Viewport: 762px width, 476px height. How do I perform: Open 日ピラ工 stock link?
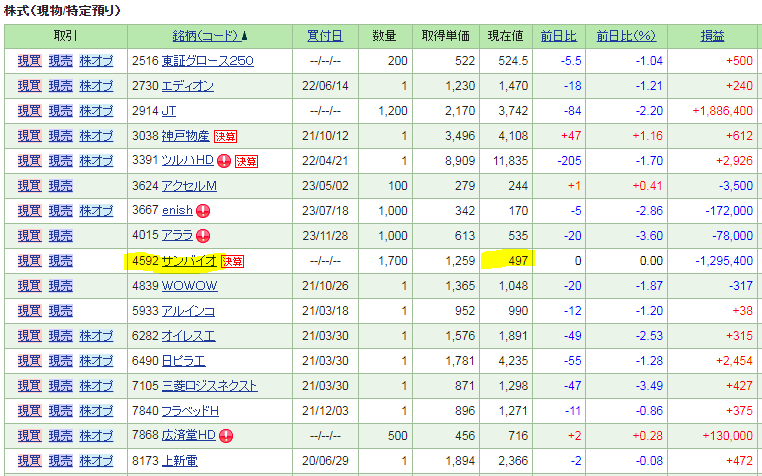coord(184,361)
